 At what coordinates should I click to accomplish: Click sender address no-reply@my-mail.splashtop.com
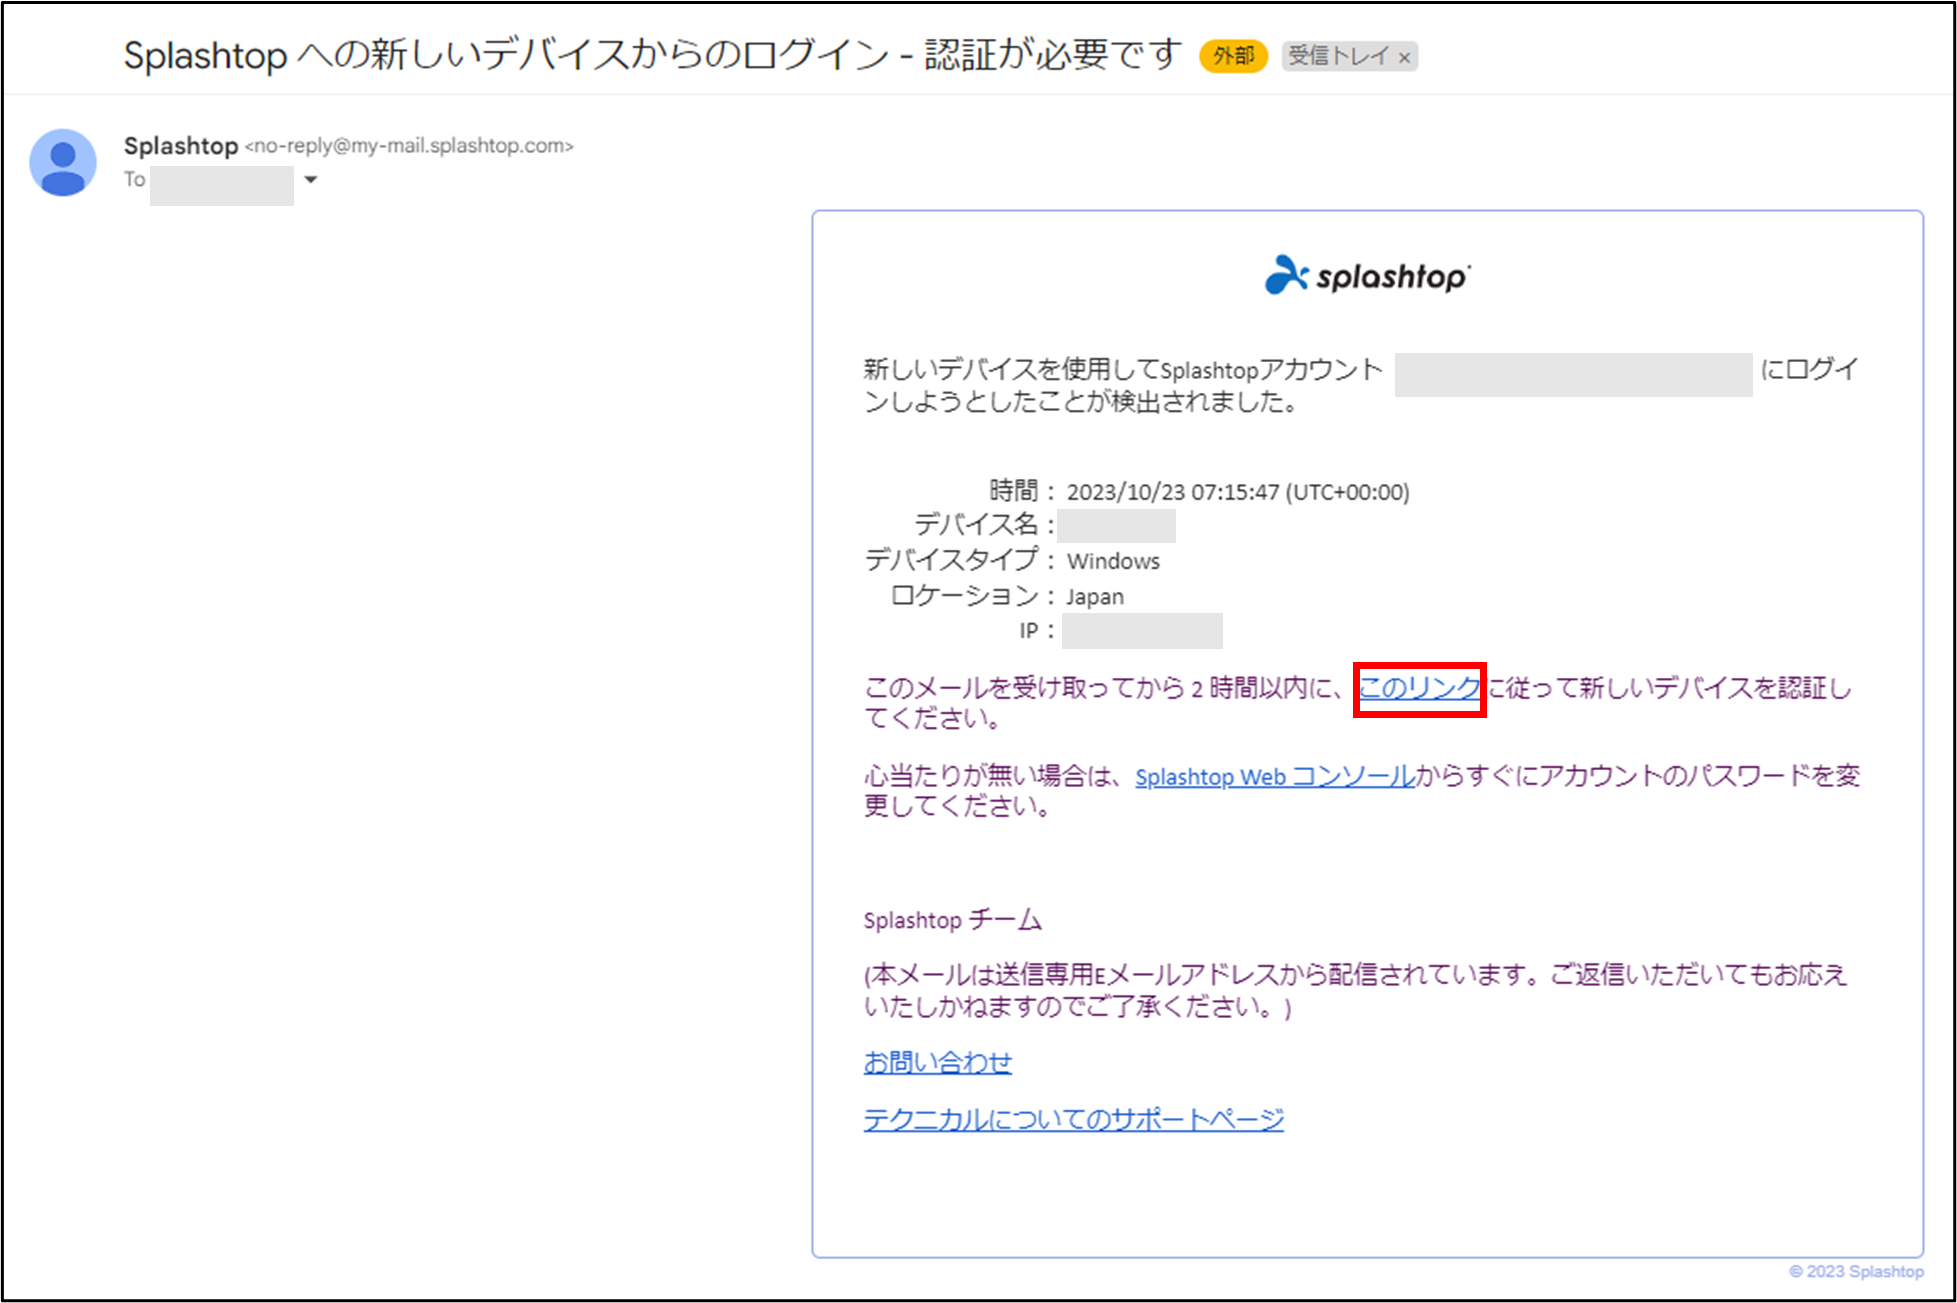coord(409,146)
